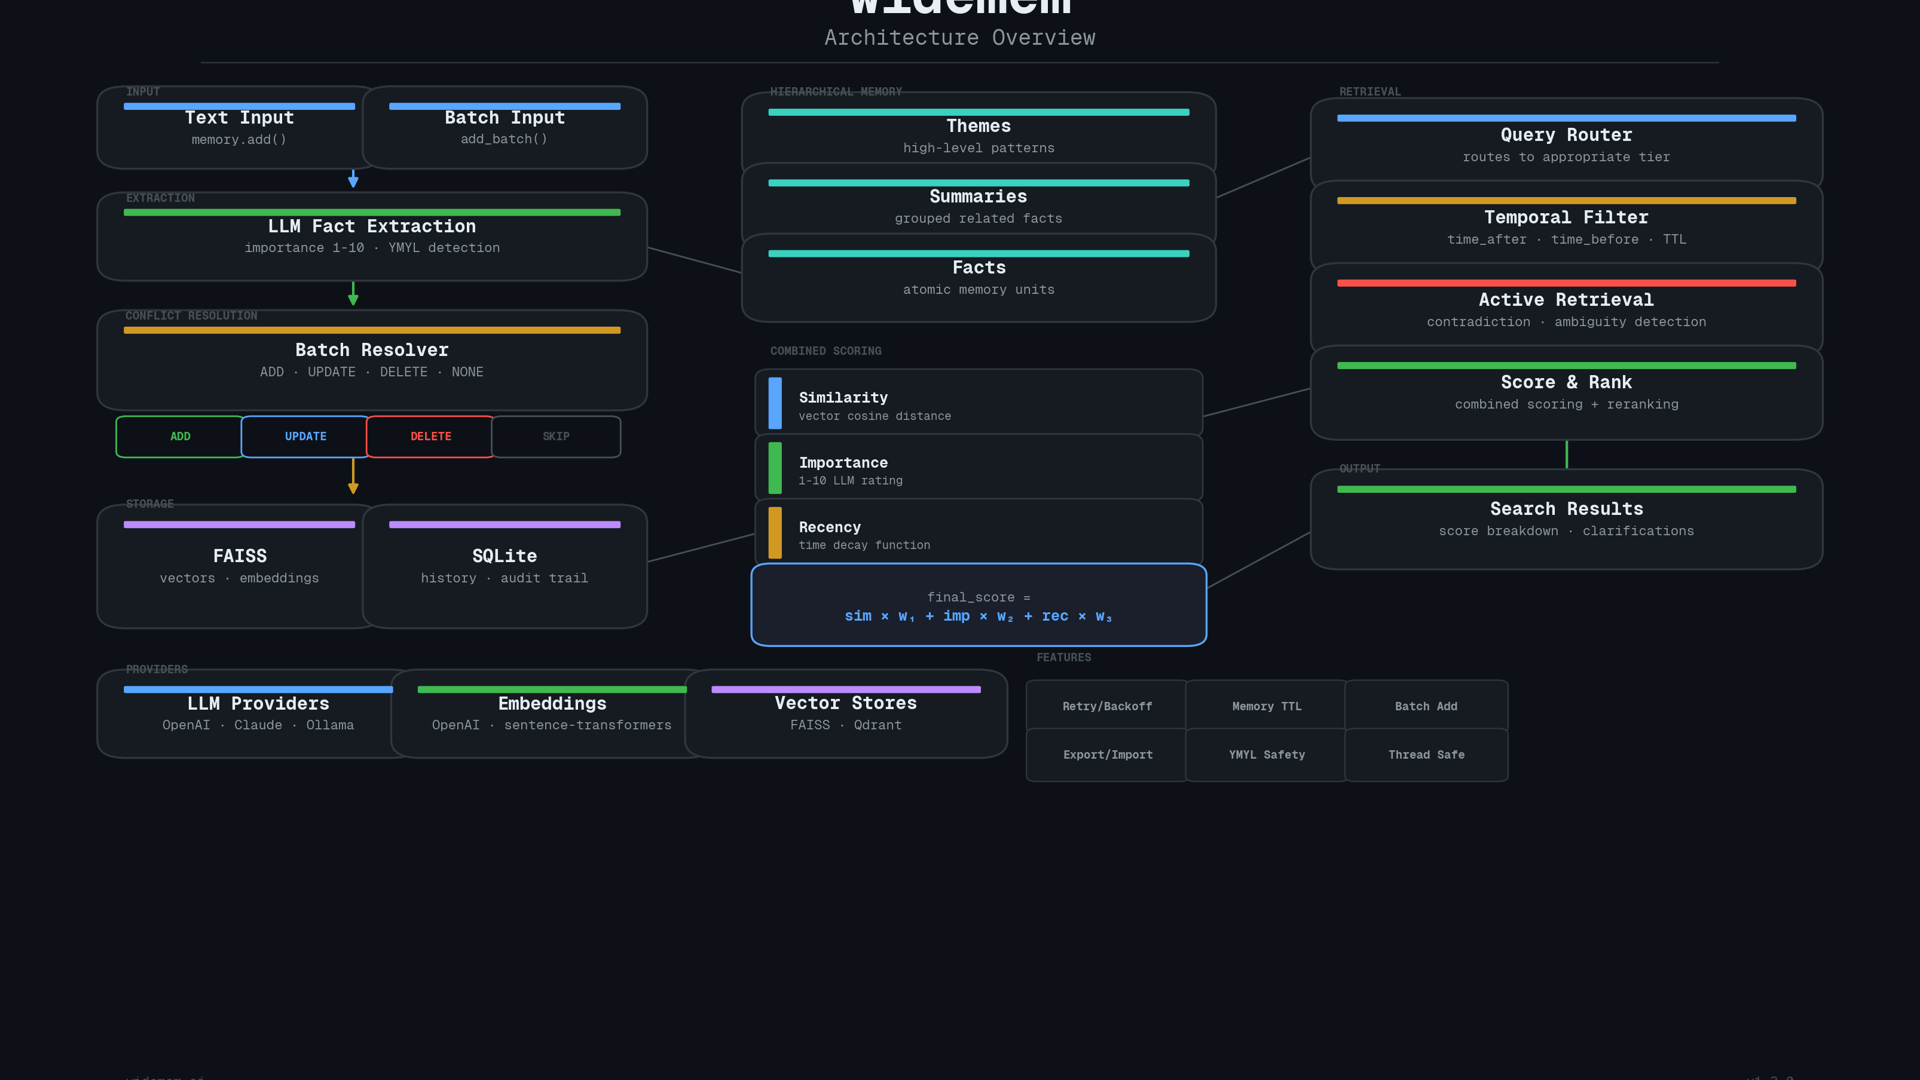This screenshot has height=1080, width=1920.
Task: Click the UPDATE action button
Action: point(305,437)
